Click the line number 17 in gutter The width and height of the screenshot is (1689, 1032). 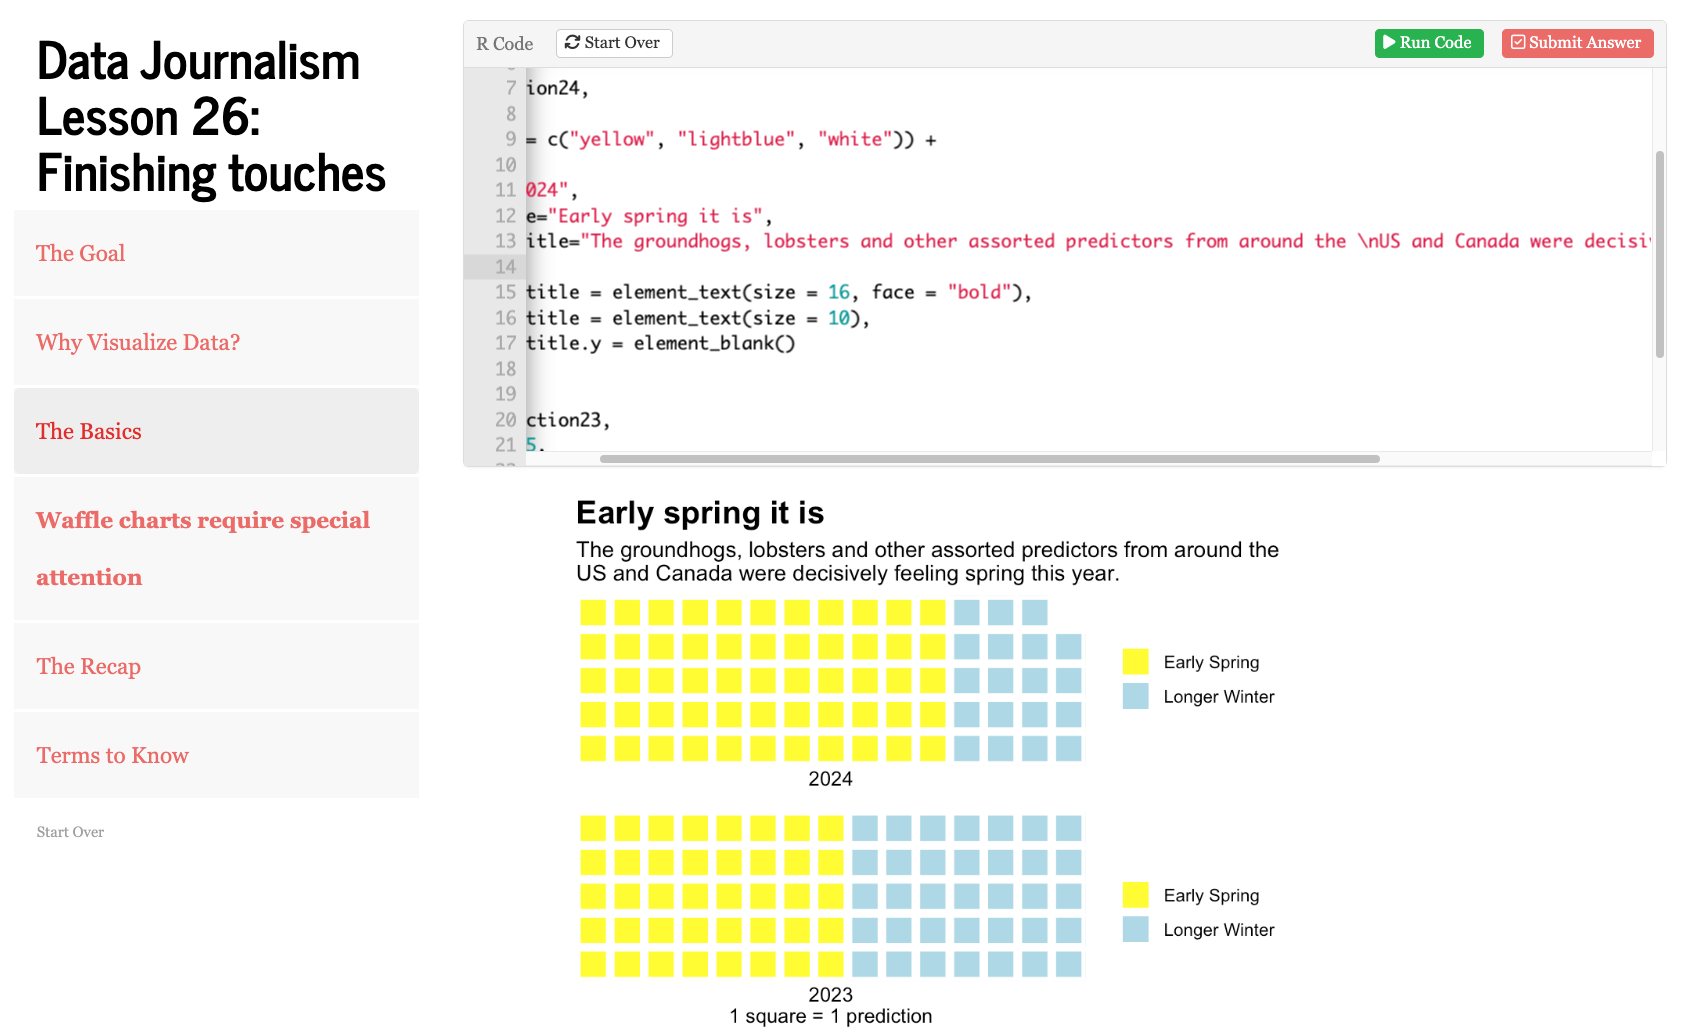pyautogui.click(x=506, y=343)
